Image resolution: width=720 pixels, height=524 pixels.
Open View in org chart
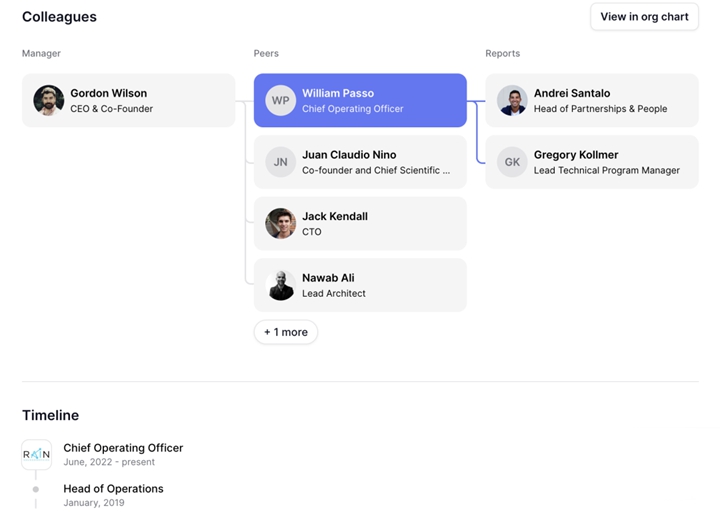click(644, 17)
